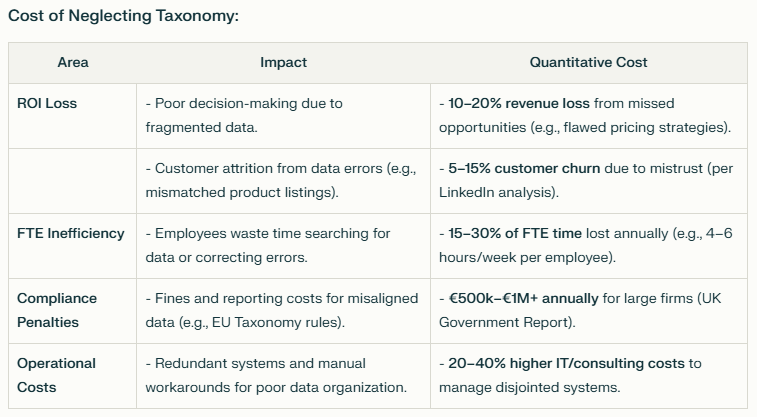Click the "Employees waste time searching" cell
The width and height of the screenshot is (757, 417).
pyautogui.click(x=268, y=245)
